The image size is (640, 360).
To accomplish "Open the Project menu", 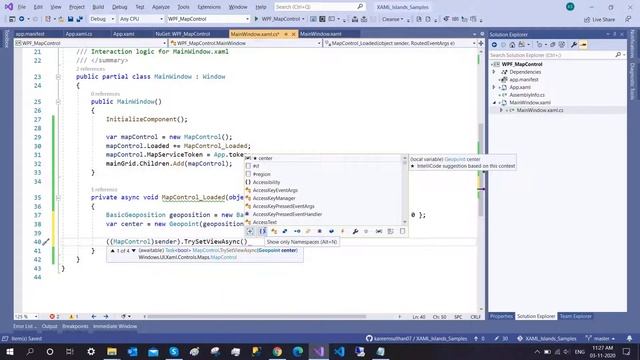I will (77, 7).
